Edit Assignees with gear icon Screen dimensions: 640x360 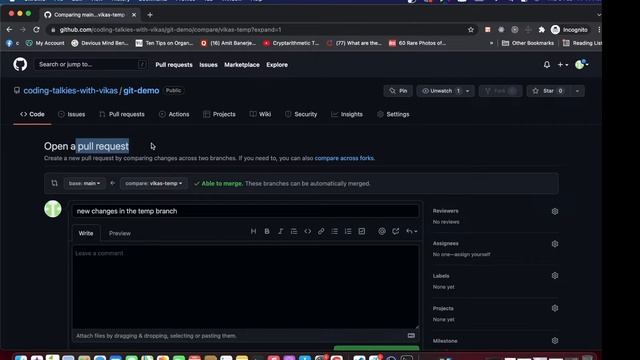coord(555,244)
